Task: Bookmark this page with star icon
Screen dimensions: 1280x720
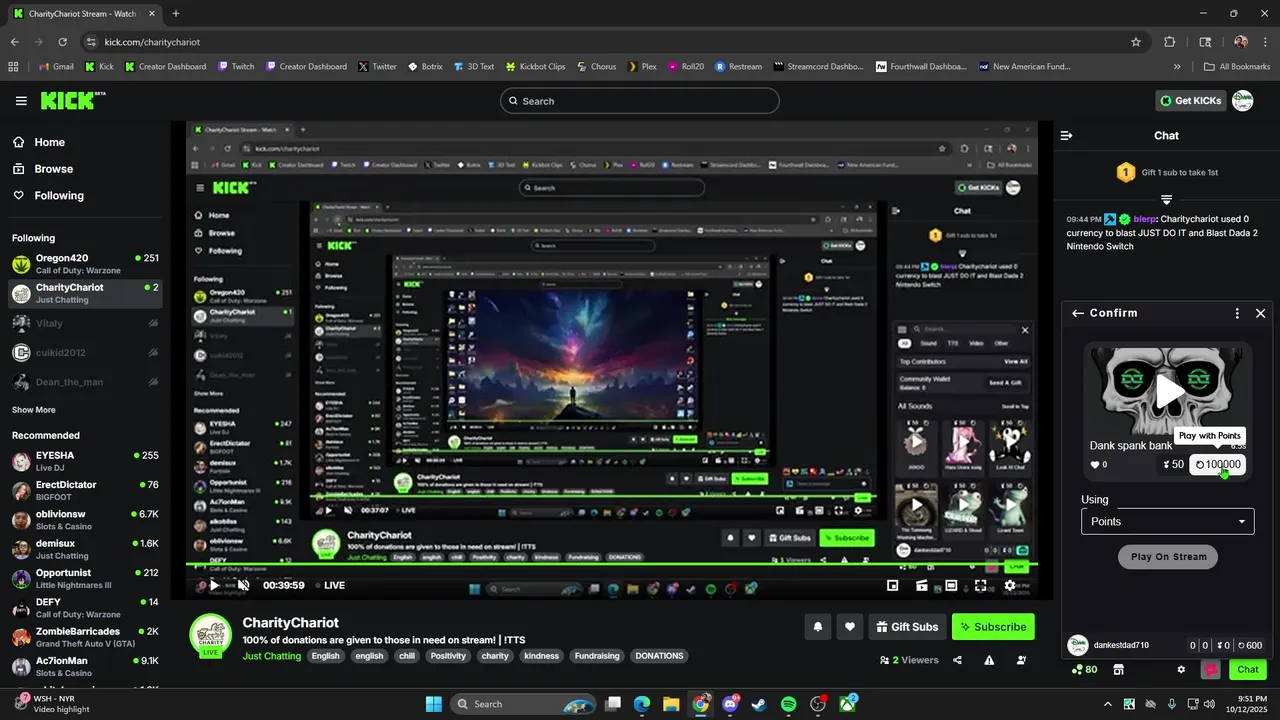Action: pos(1136,42)
